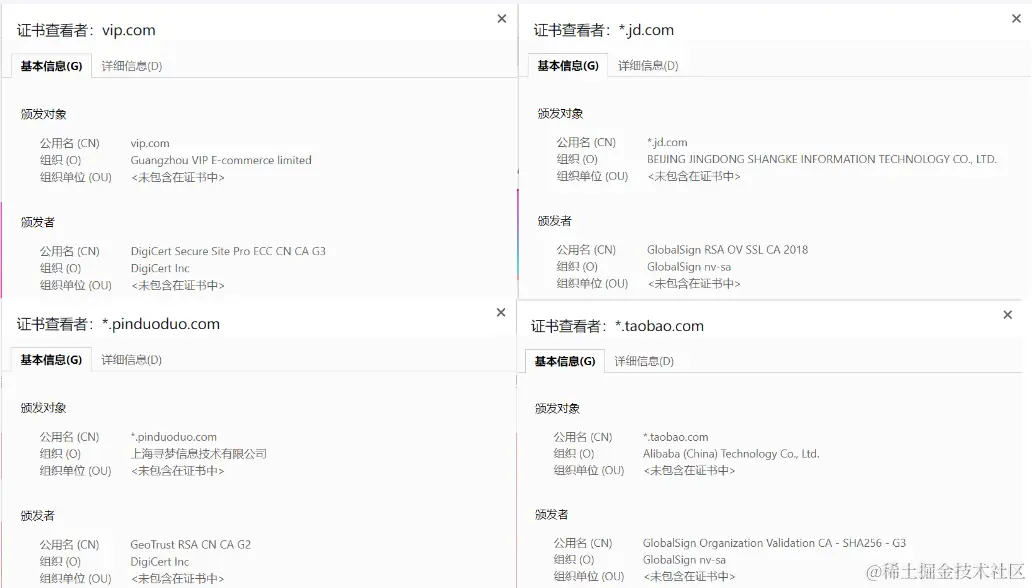Viewport: 1032px width, 588px height.
Task: Select 基本信息(G) tab in *.jd.com viewer
Action: (x=568, y=65)
